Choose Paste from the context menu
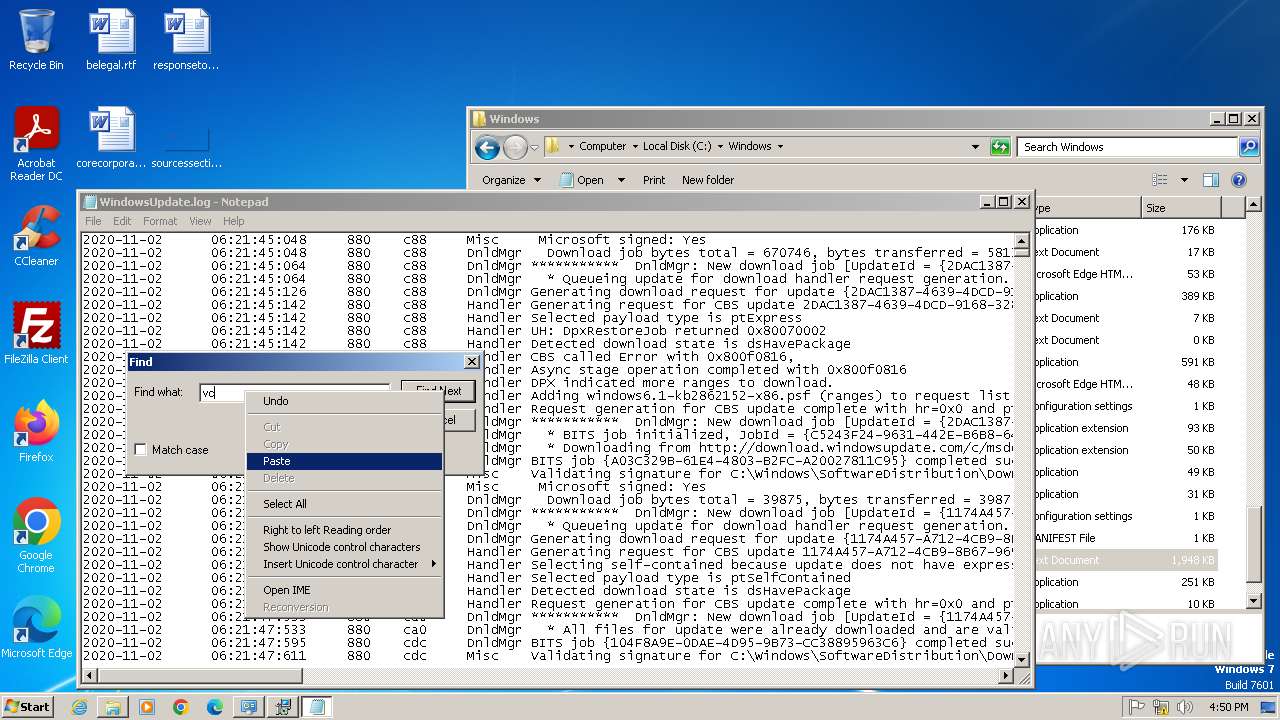 click(344, 461)
